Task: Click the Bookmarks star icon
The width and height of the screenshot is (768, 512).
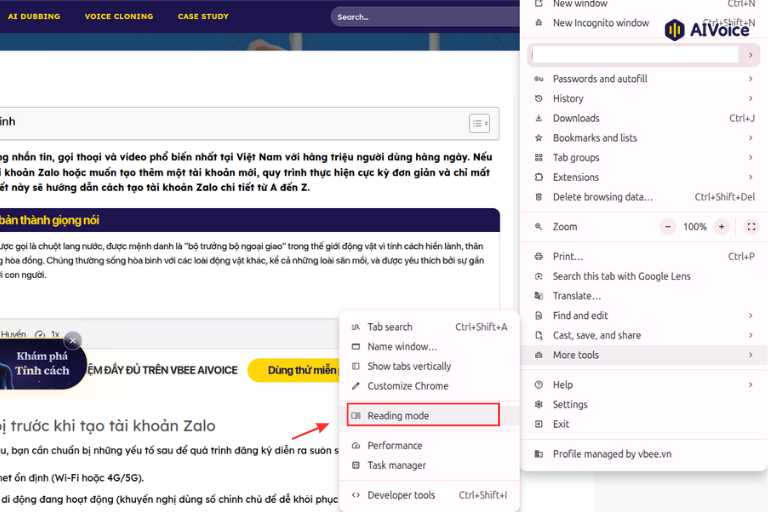Action: tap(539, 138)
